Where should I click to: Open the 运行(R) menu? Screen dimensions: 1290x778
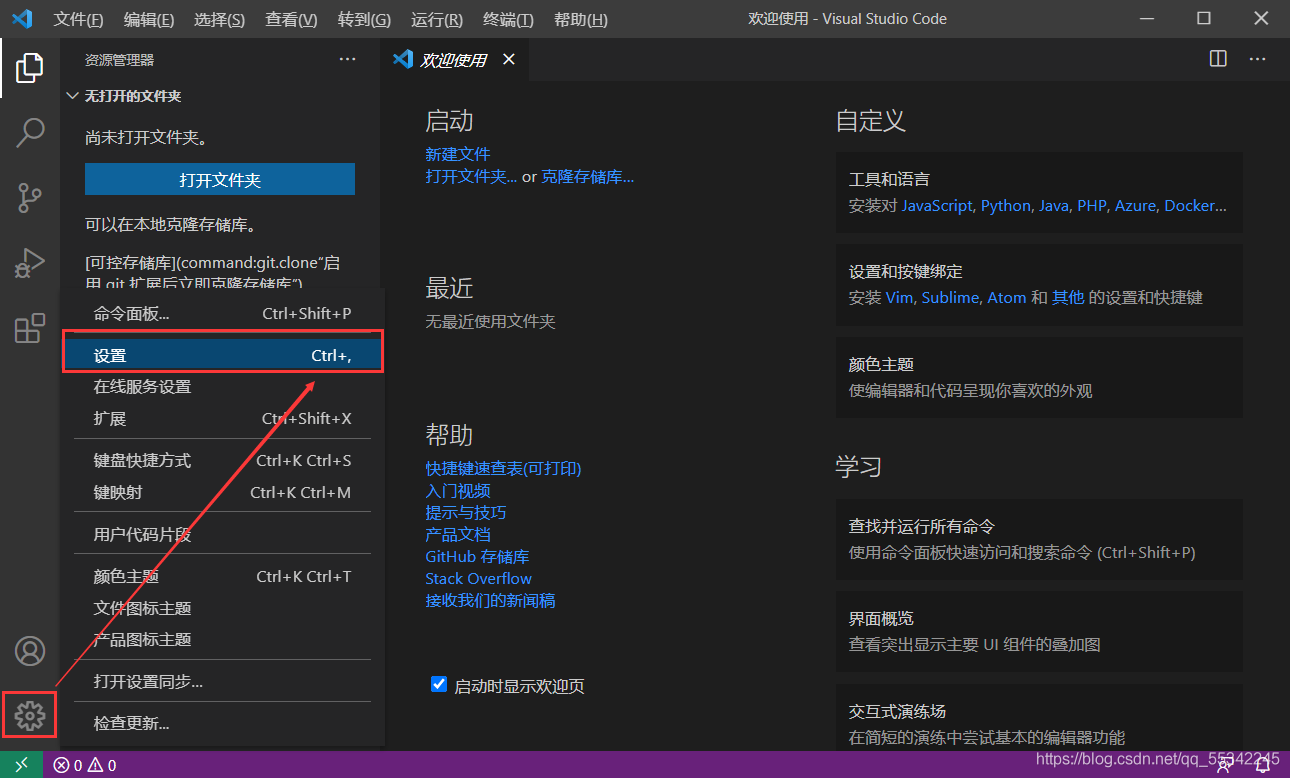[x=436, y=20]
